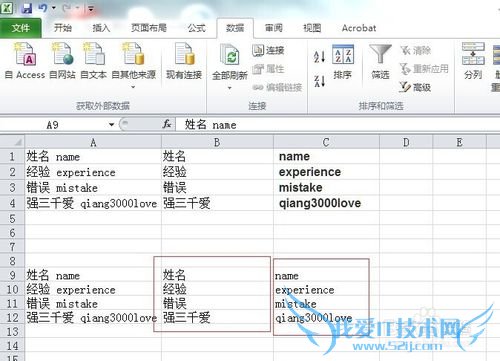Image resolution: width=500 pixels, height=361 pixels.
Task: Switch to the 审阅 ribbon tab
Action: tap(274, 28)
